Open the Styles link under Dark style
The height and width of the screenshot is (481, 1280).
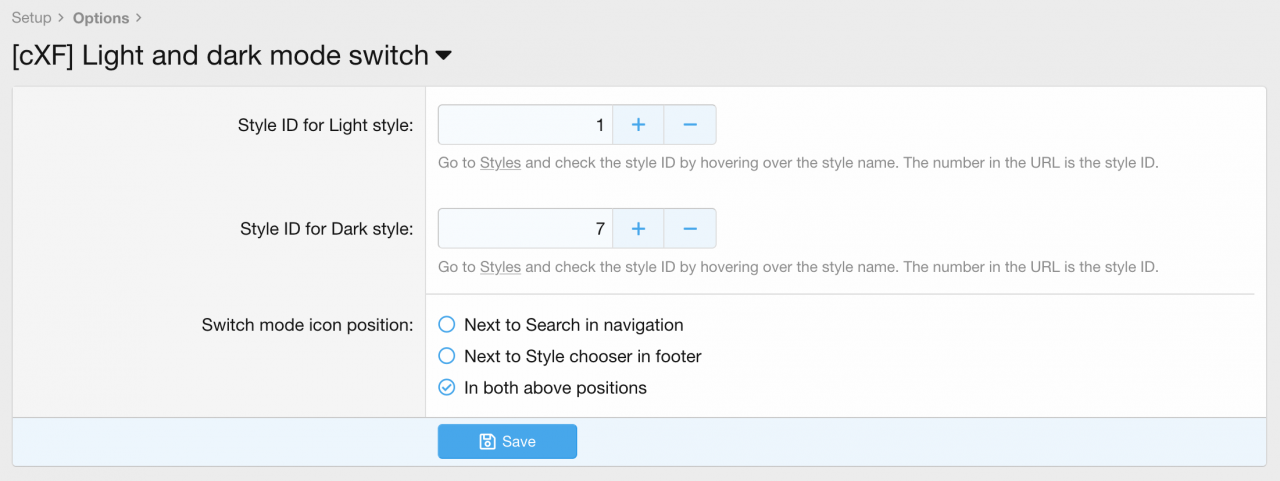(x=500, y=267)
